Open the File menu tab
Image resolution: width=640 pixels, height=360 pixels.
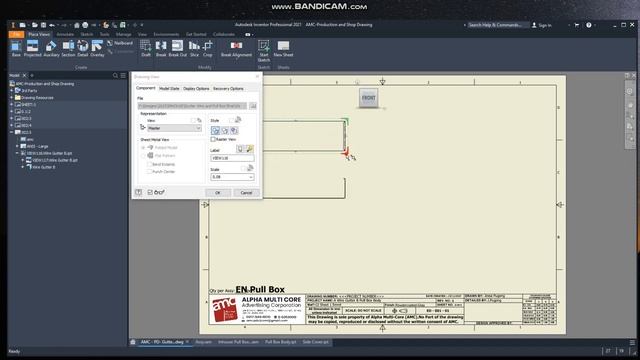click(x=16, y=35)
